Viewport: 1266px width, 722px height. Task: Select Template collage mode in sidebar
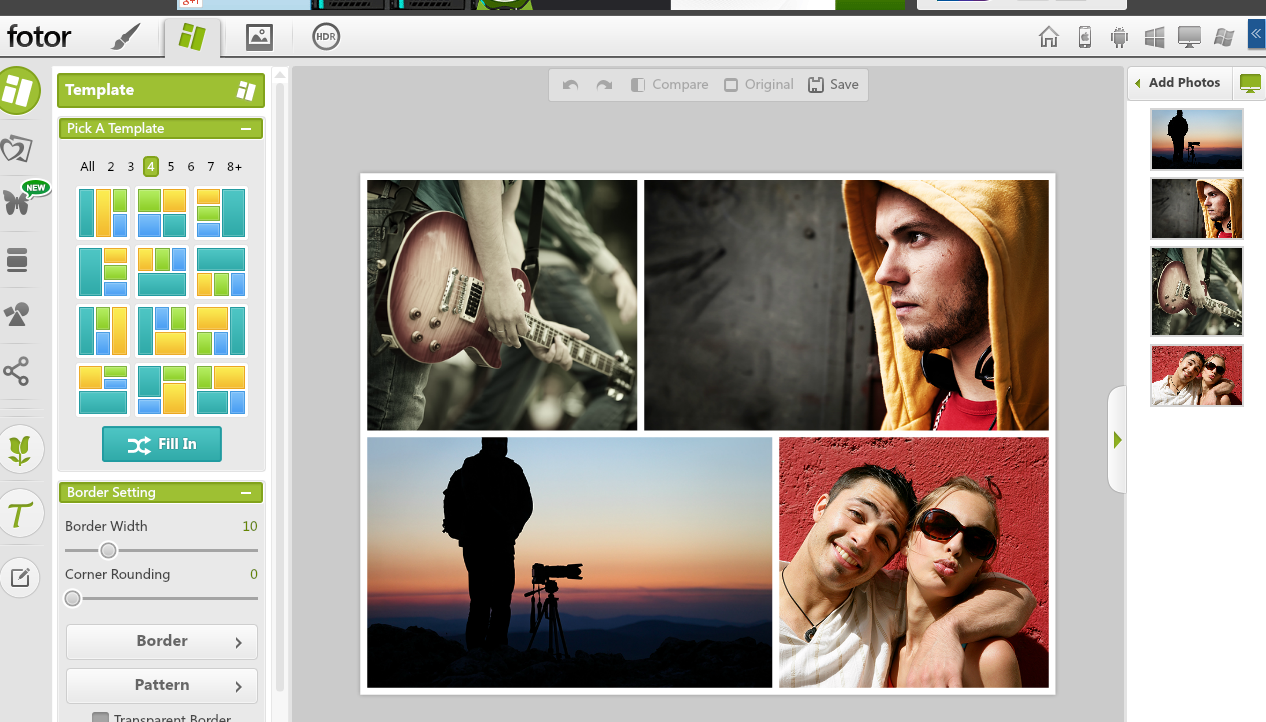17,91
